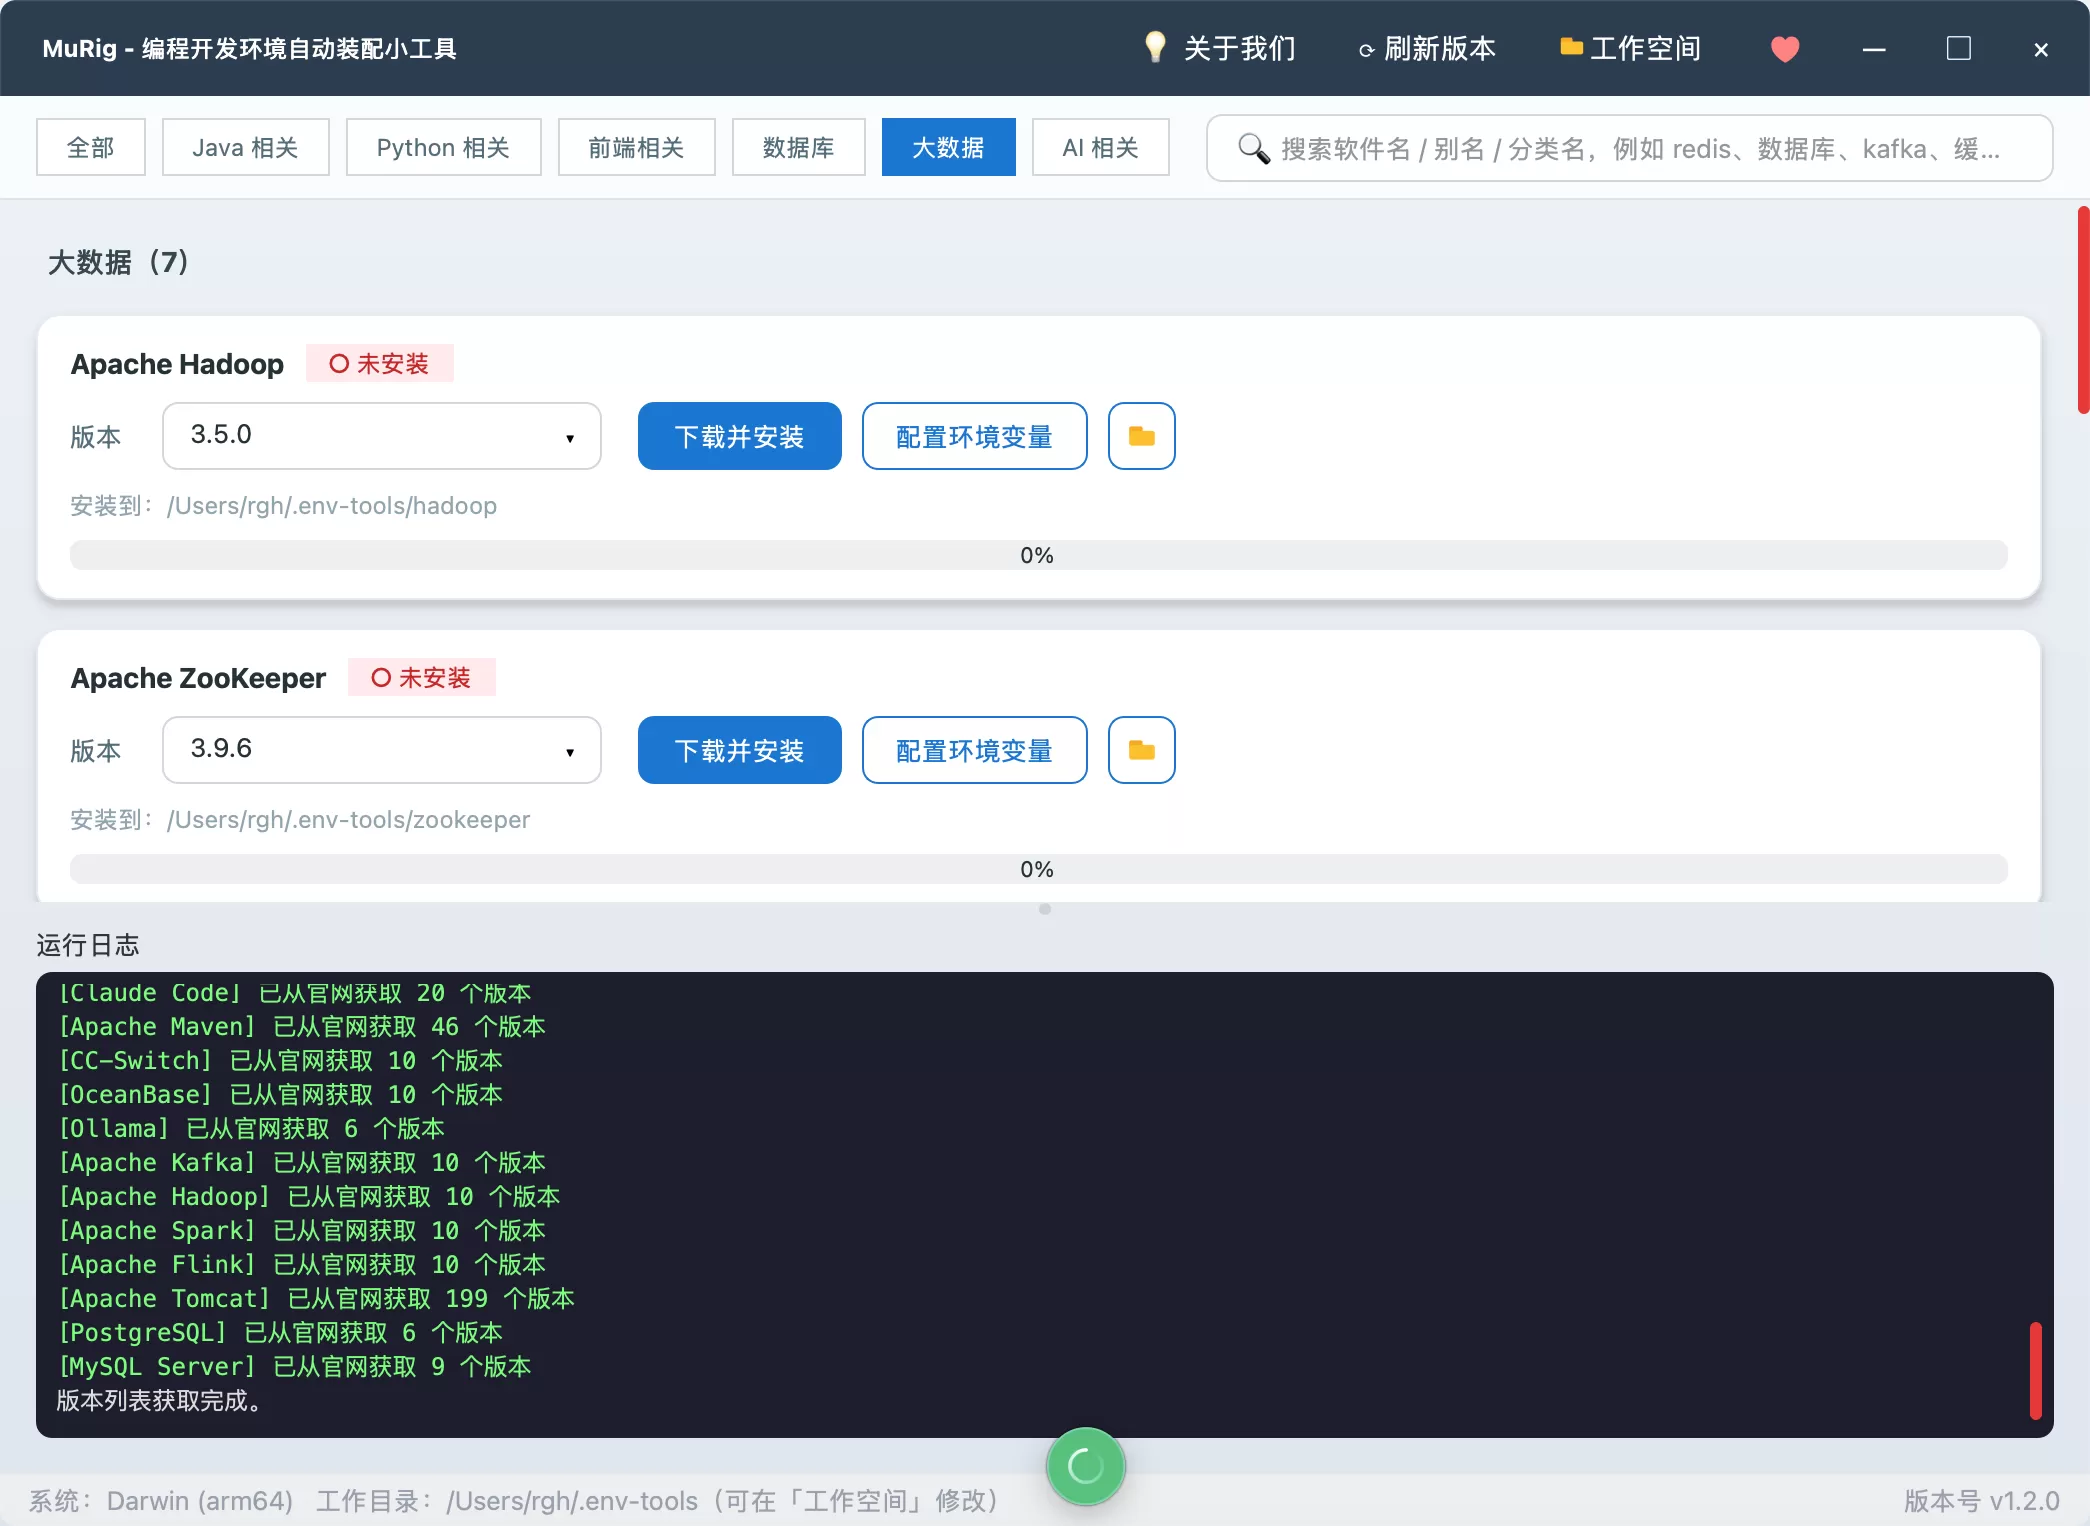2090x1526 pixels.
Task: Click the 运行日志 label
Action: click(x=88, y=945)
